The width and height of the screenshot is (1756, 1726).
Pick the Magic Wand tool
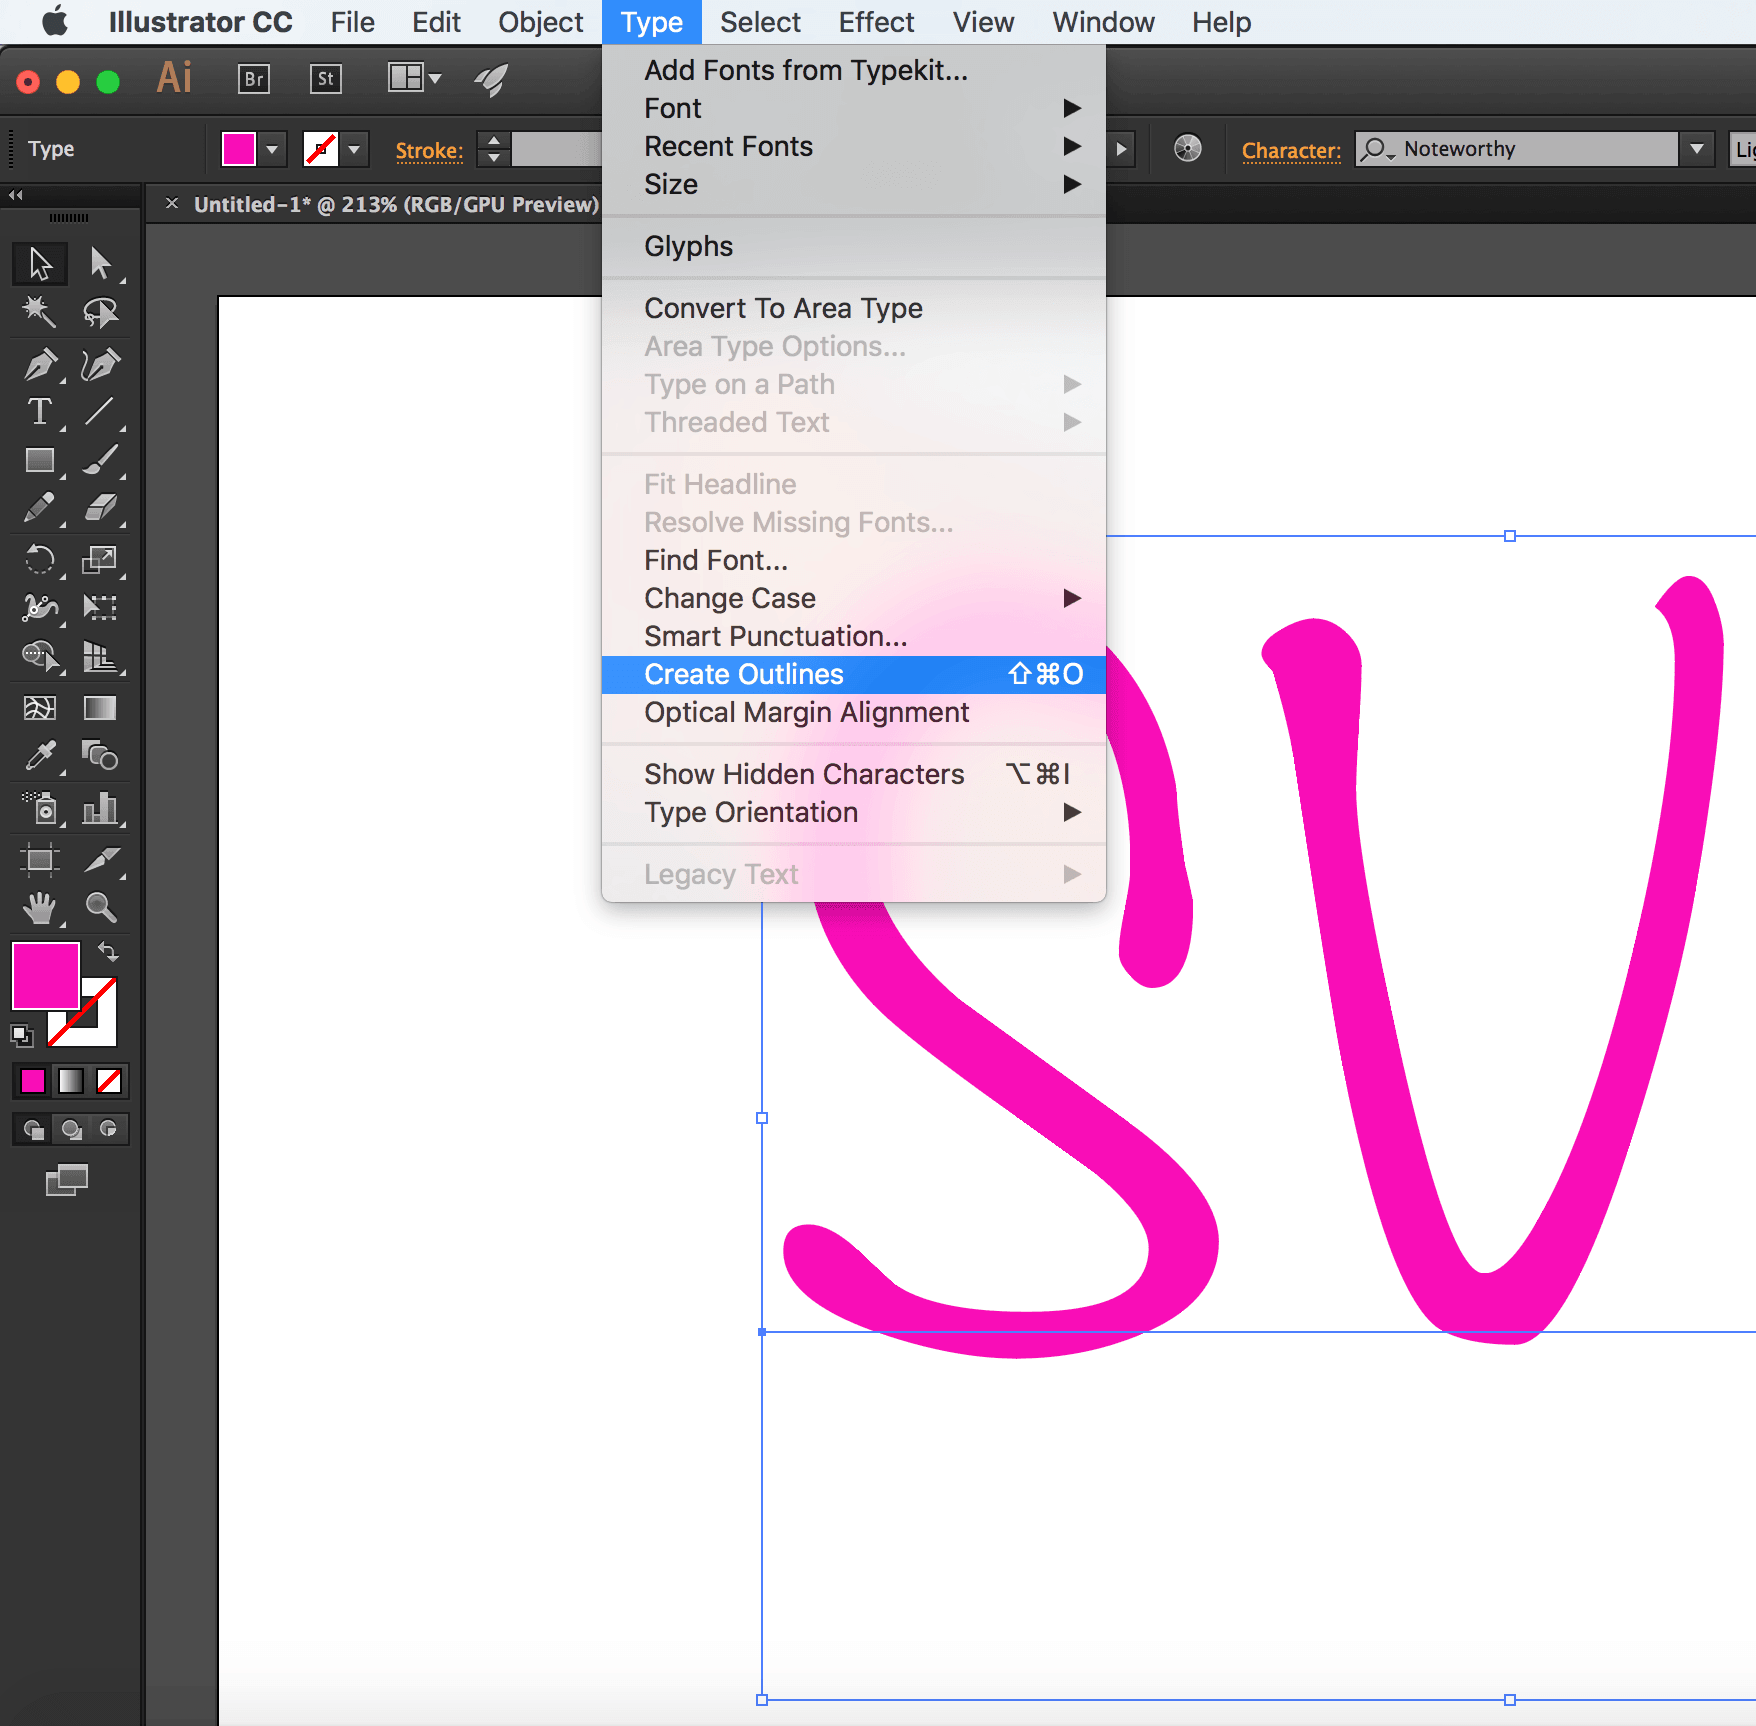point(40,312)
